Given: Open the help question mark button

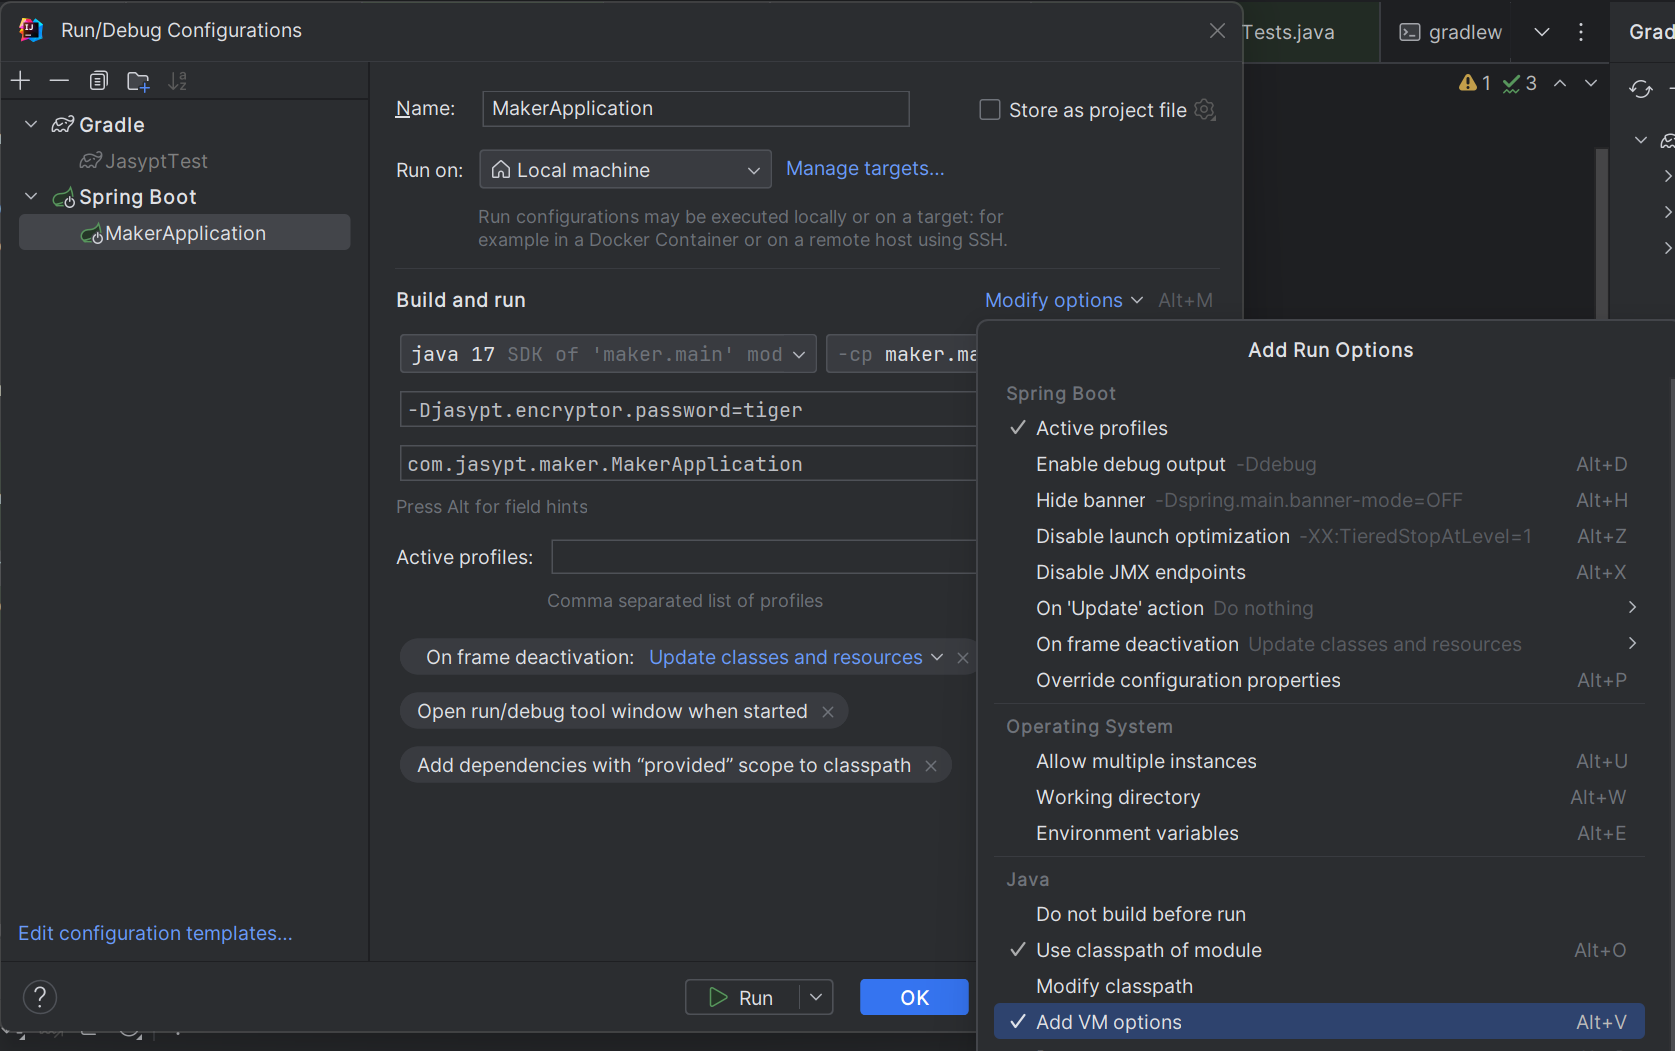Looking at the screenshot, I should tap(40, 996).
